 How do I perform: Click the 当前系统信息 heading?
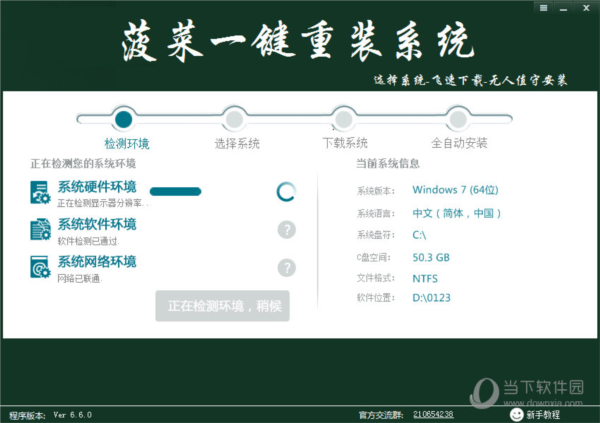pyautogui.click(x=388, y=163)
